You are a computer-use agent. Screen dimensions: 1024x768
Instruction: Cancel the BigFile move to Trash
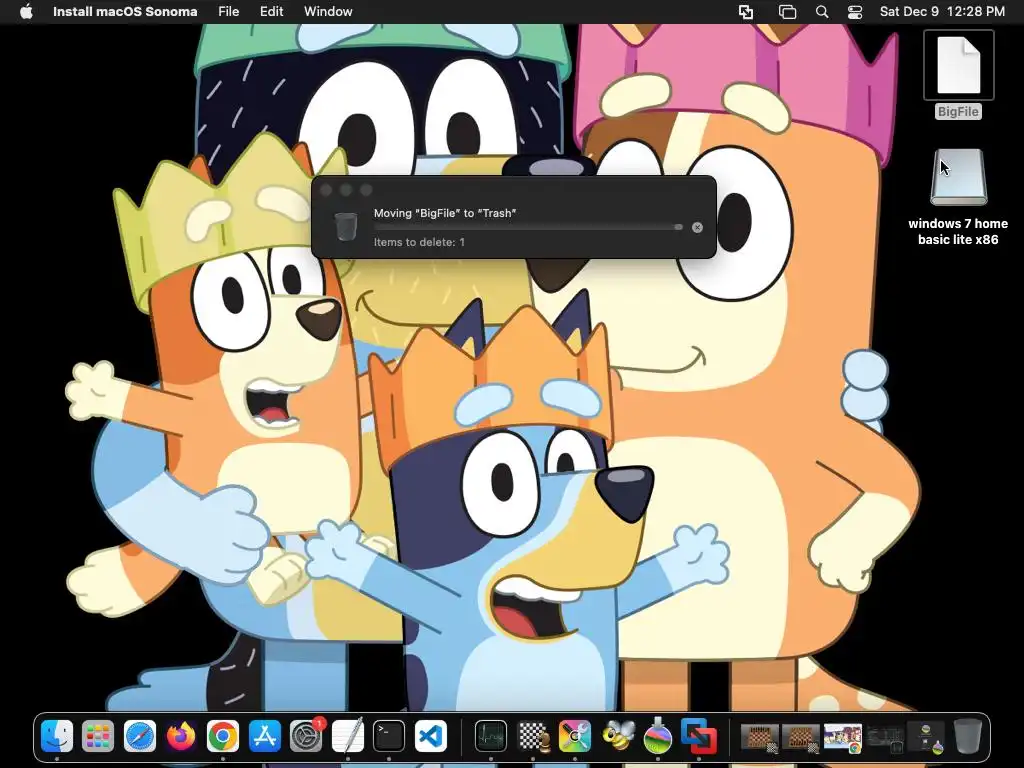pyautogui.click(x=697, y=227)
